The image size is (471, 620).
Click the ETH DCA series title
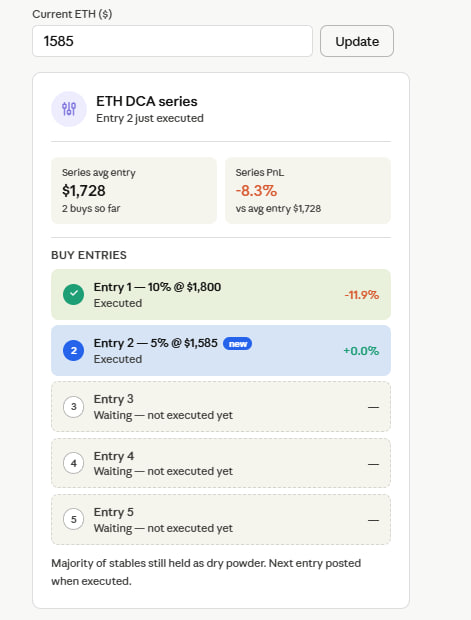point(147,102)
